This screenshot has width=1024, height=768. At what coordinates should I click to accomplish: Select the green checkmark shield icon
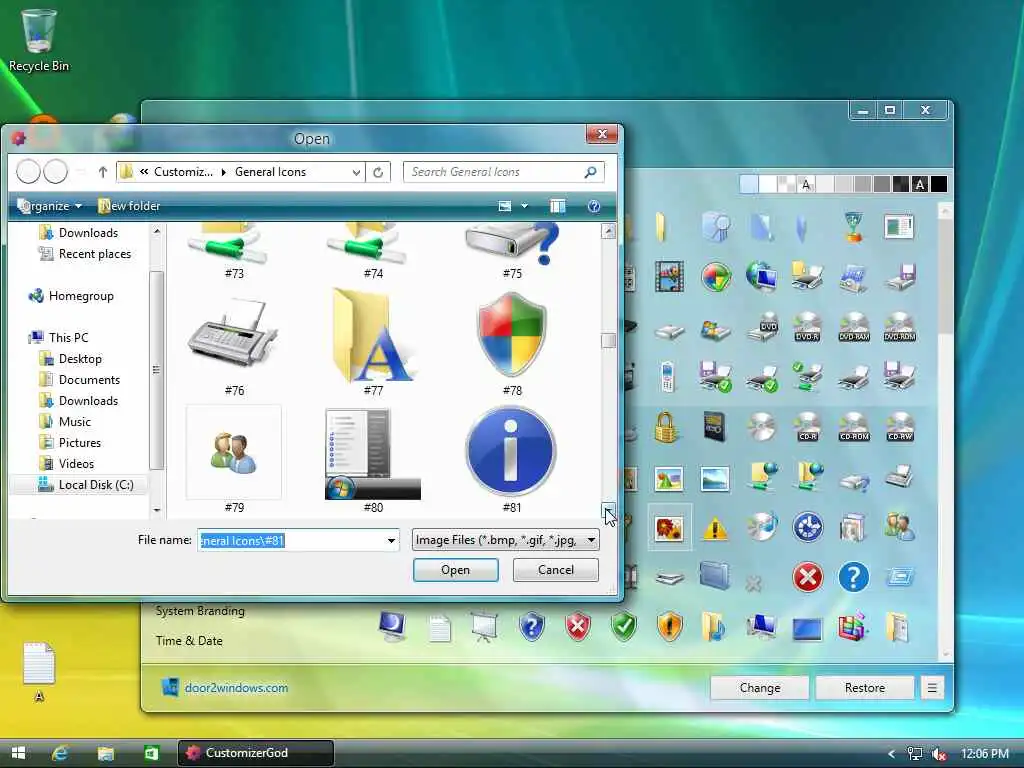point(624,626)
